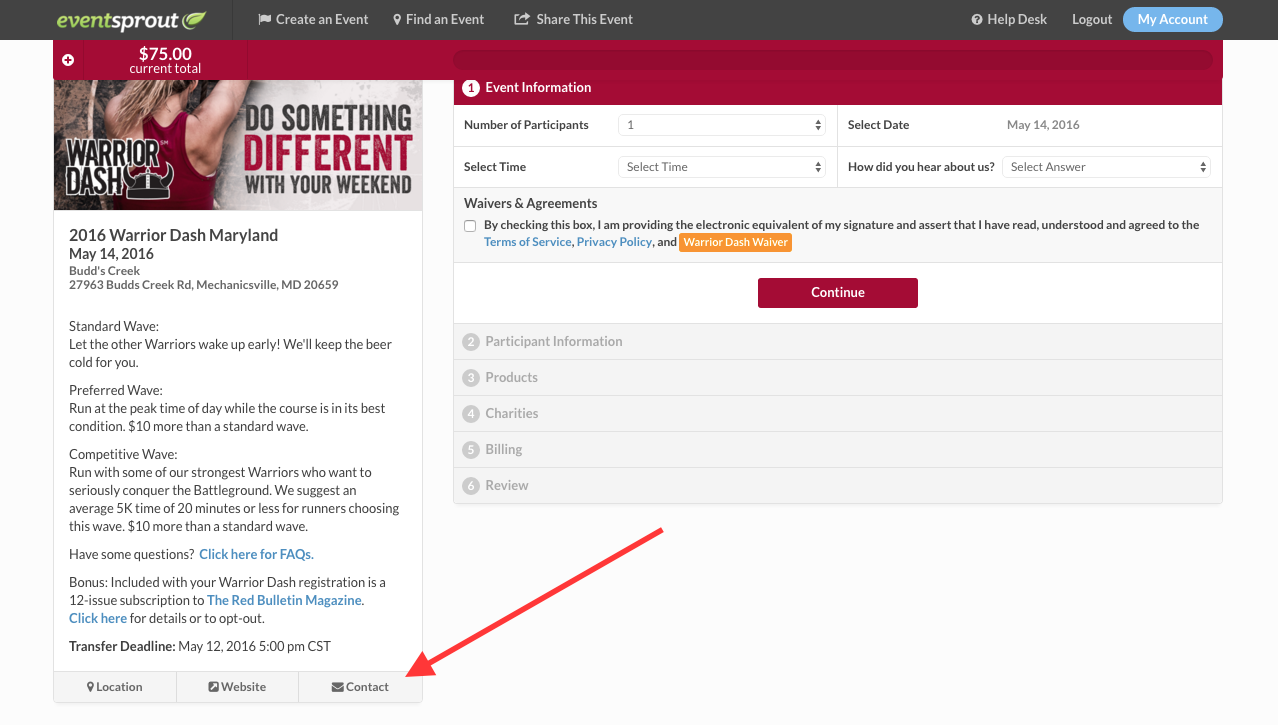Image resolution: width=1278 pixels, height=725 pixels.
Task: Expand the Charities section
Action: click(838, 414)
